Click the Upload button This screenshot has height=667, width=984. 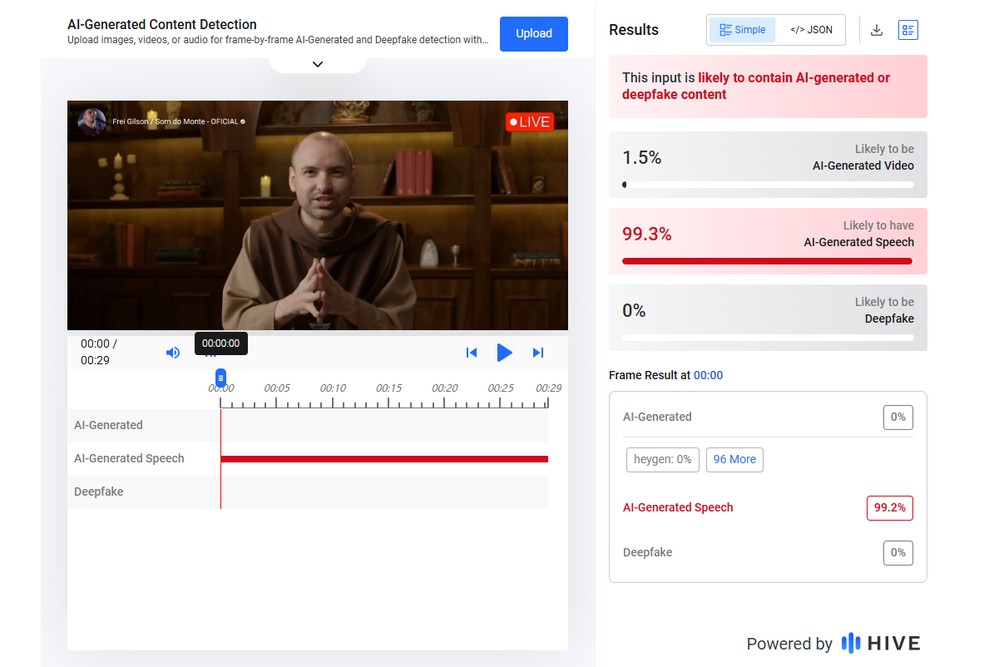(533, 33)
